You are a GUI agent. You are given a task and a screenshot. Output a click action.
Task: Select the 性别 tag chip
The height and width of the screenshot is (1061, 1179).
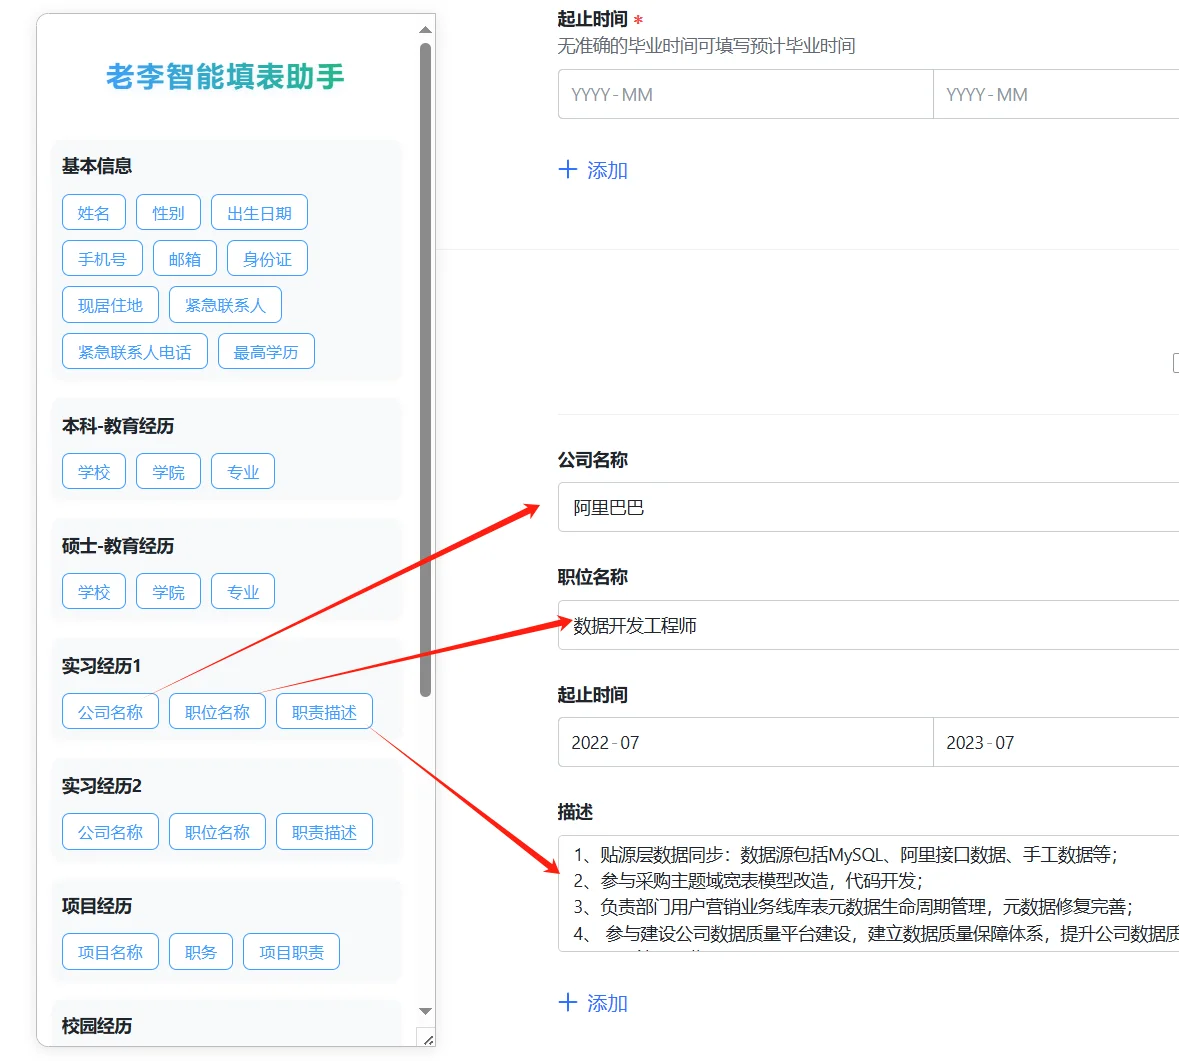click(168, 211)
